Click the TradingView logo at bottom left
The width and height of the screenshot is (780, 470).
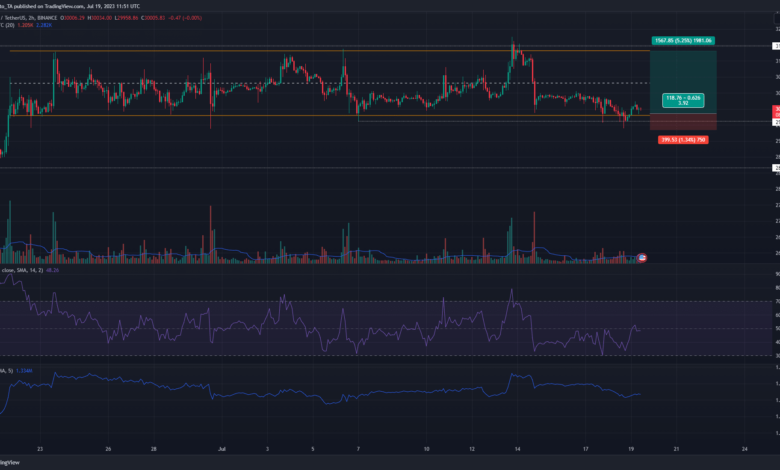click(x=10, y=462)
